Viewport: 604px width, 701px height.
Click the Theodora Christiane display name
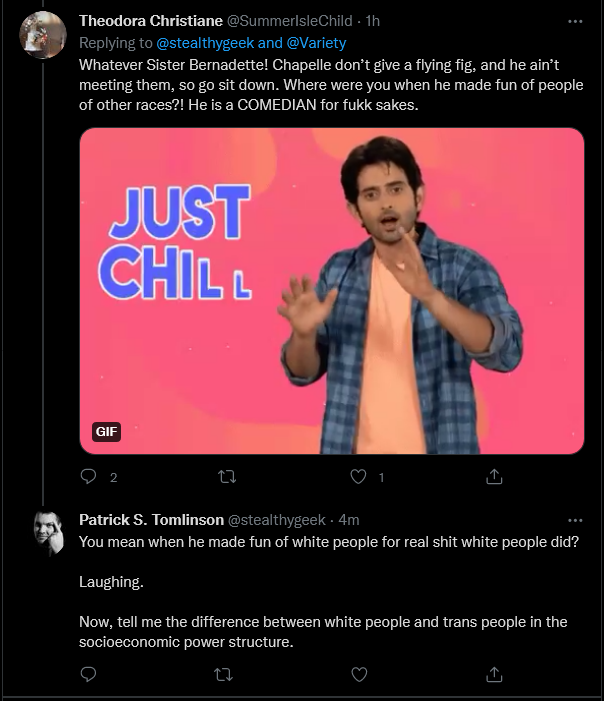(151, 21)
